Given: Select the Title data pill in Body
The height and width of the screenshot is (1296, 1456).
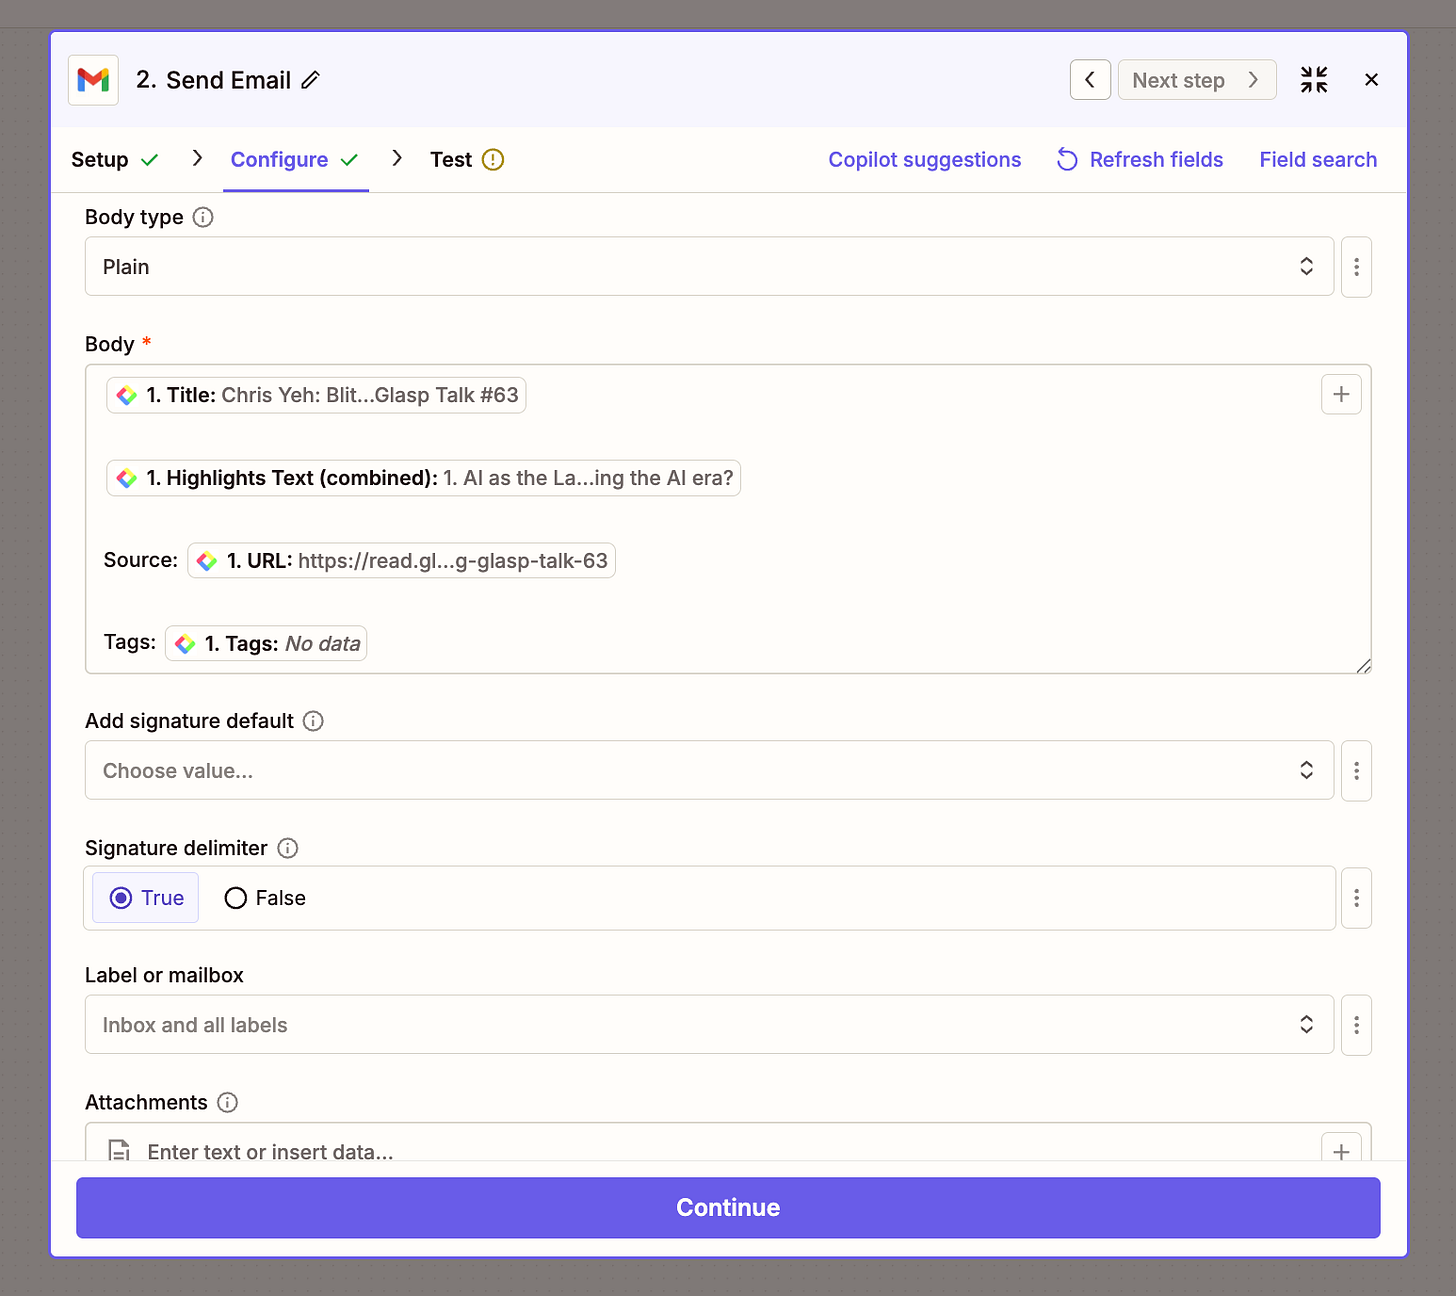Looking at the screenshot, I should tap(316, 395).
